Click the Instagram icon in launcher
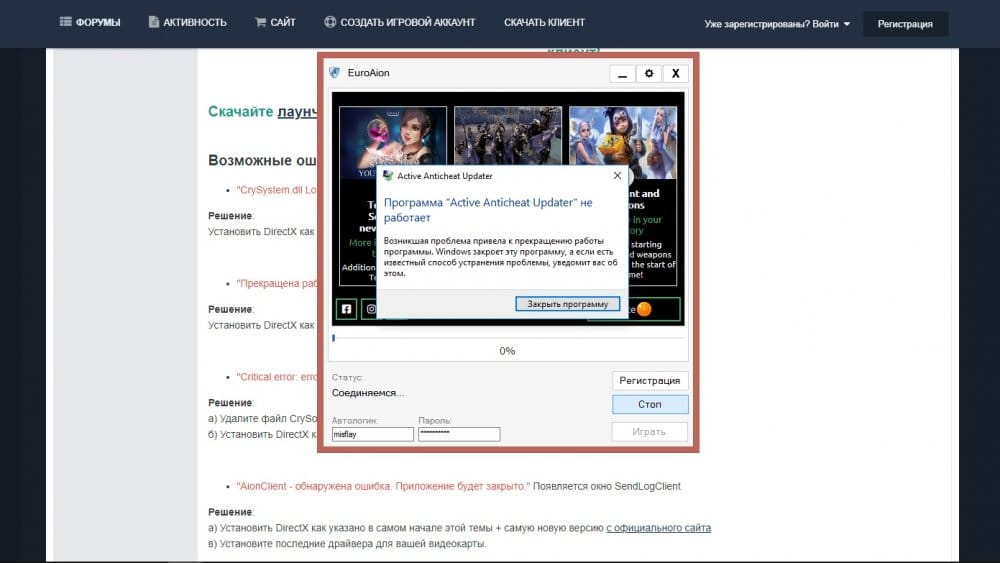This screenshot has width=1000, height=563. tap(372, 309)
